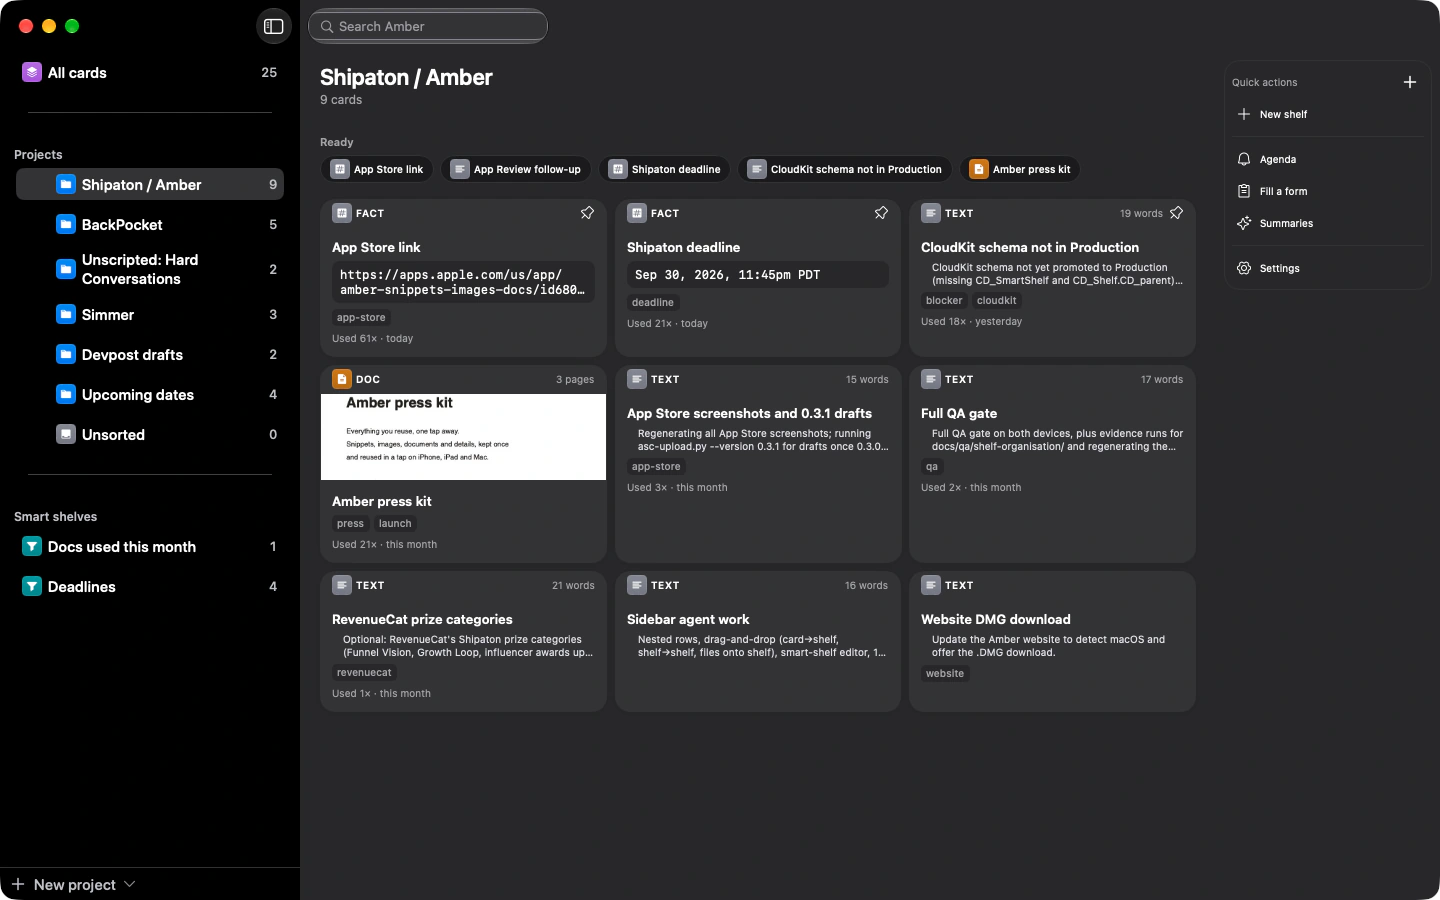Click the Search Amber field

(428, 26)
